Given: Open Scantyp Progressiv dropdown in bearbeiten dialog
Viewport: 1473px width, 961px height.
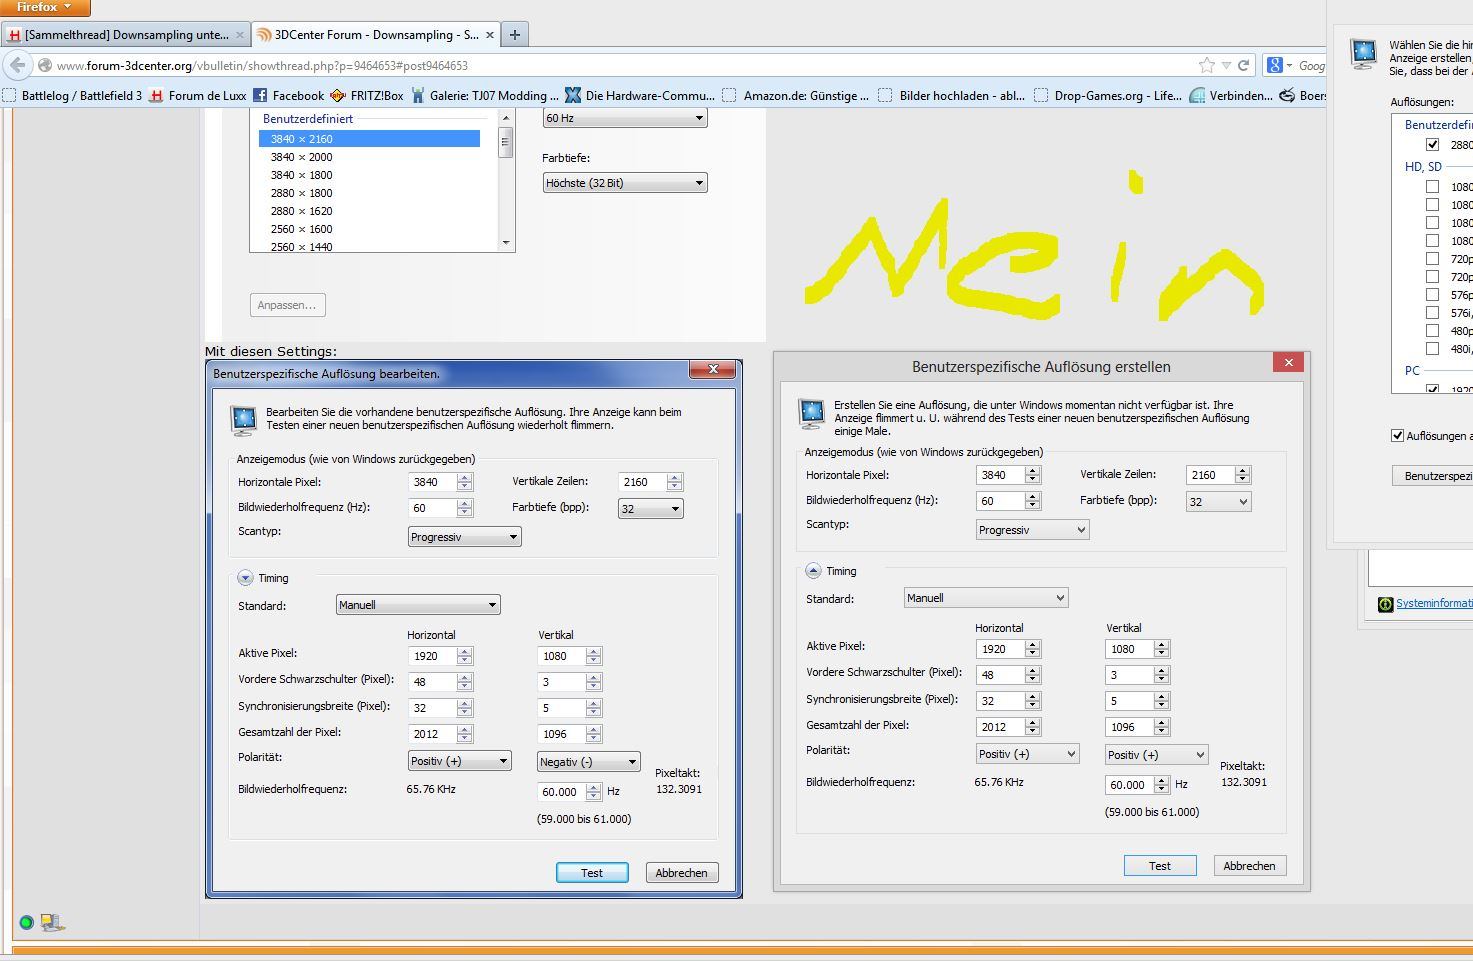Looking at the screenshot, I should 465,537.
